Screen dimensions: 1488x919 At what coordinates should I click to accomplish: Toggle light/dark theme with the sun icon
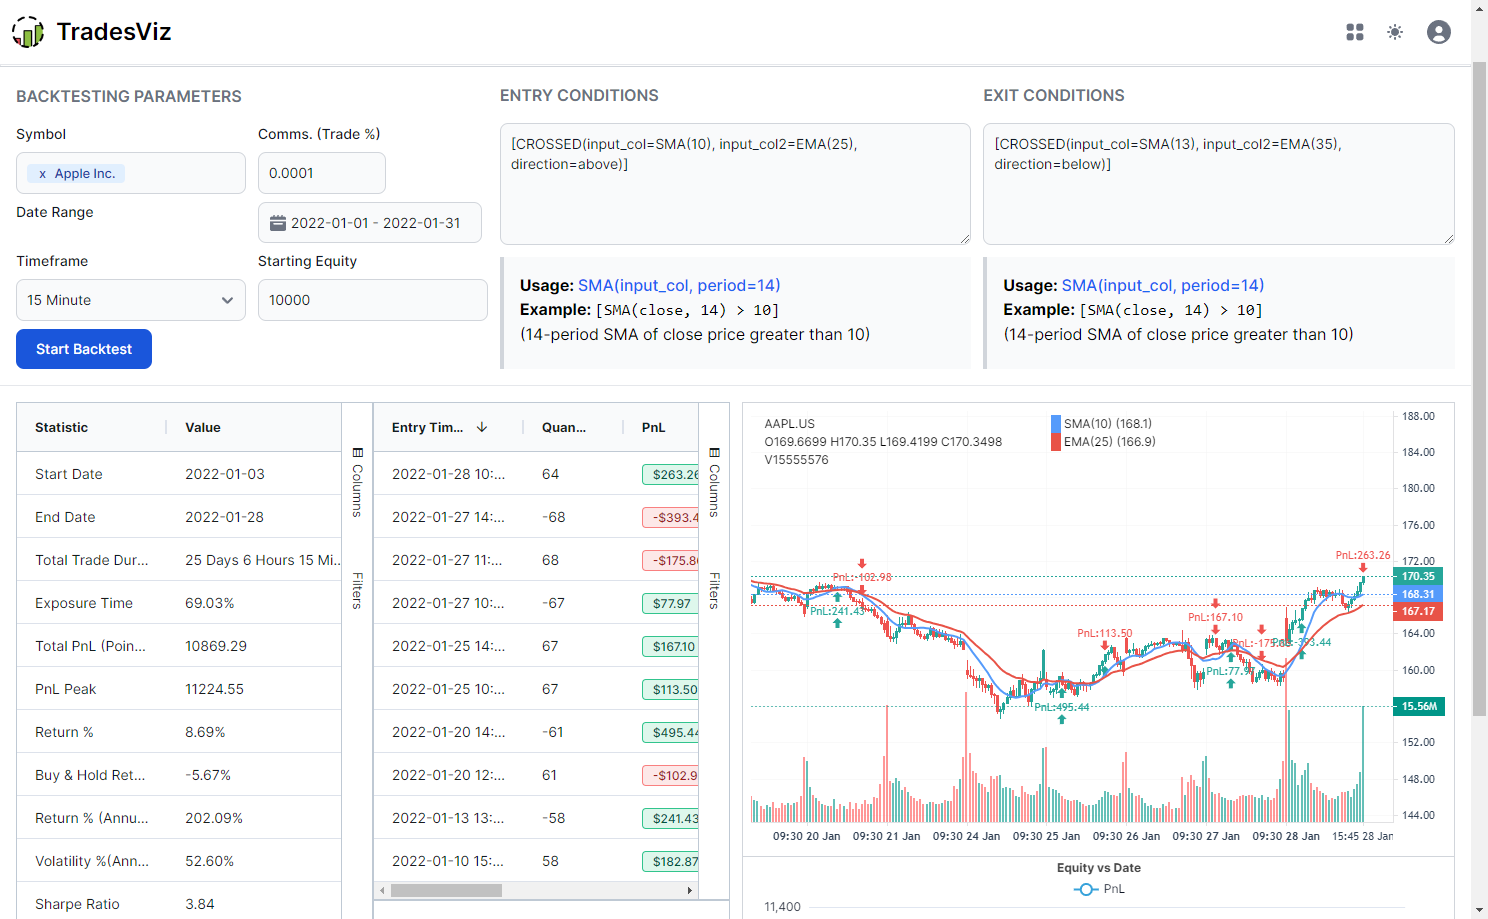pos(1395,31)
